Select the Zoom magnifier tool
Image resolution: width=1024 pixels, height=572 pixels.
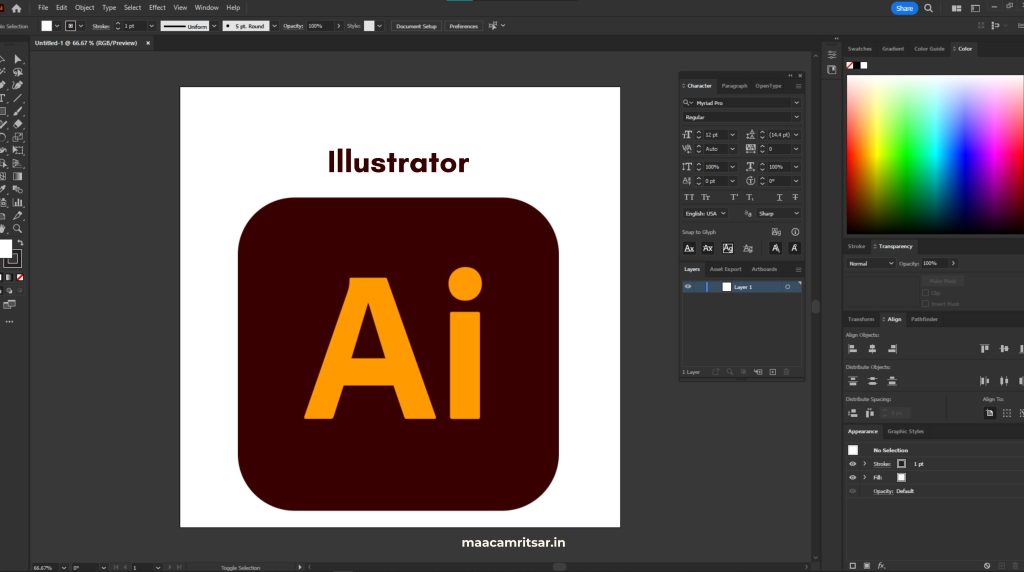[18, 229]
